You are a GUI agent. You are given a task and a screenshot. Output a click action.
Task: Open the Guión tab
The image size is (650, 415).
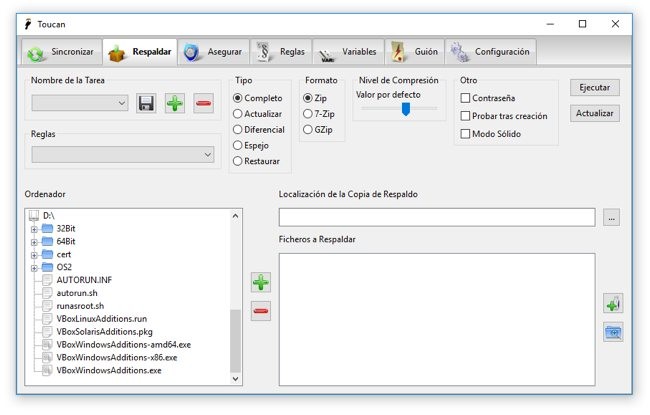point(415,52)
